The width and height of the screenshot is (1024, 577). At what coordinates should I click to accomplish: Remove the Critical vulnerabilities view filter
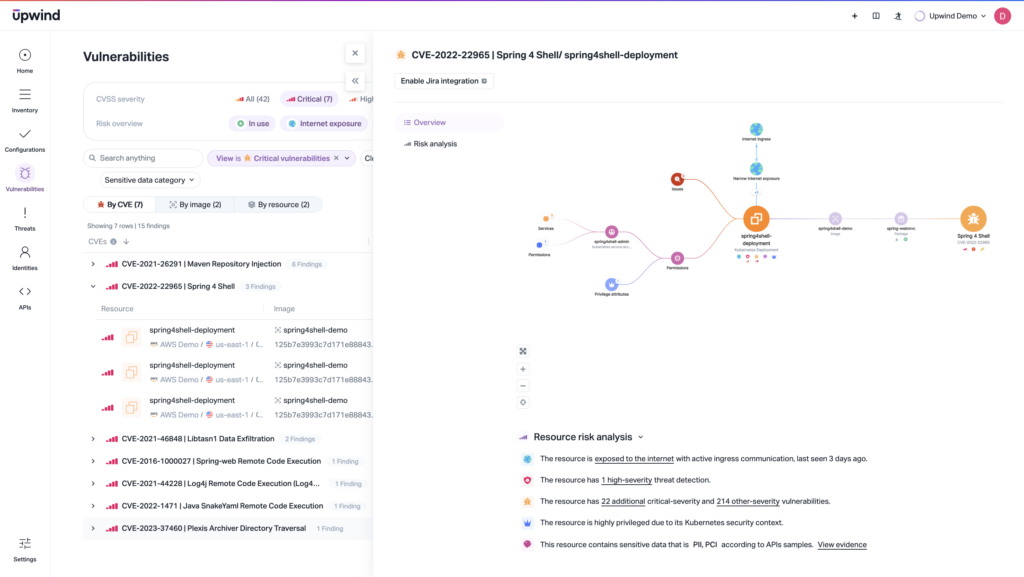pos(336,158)
